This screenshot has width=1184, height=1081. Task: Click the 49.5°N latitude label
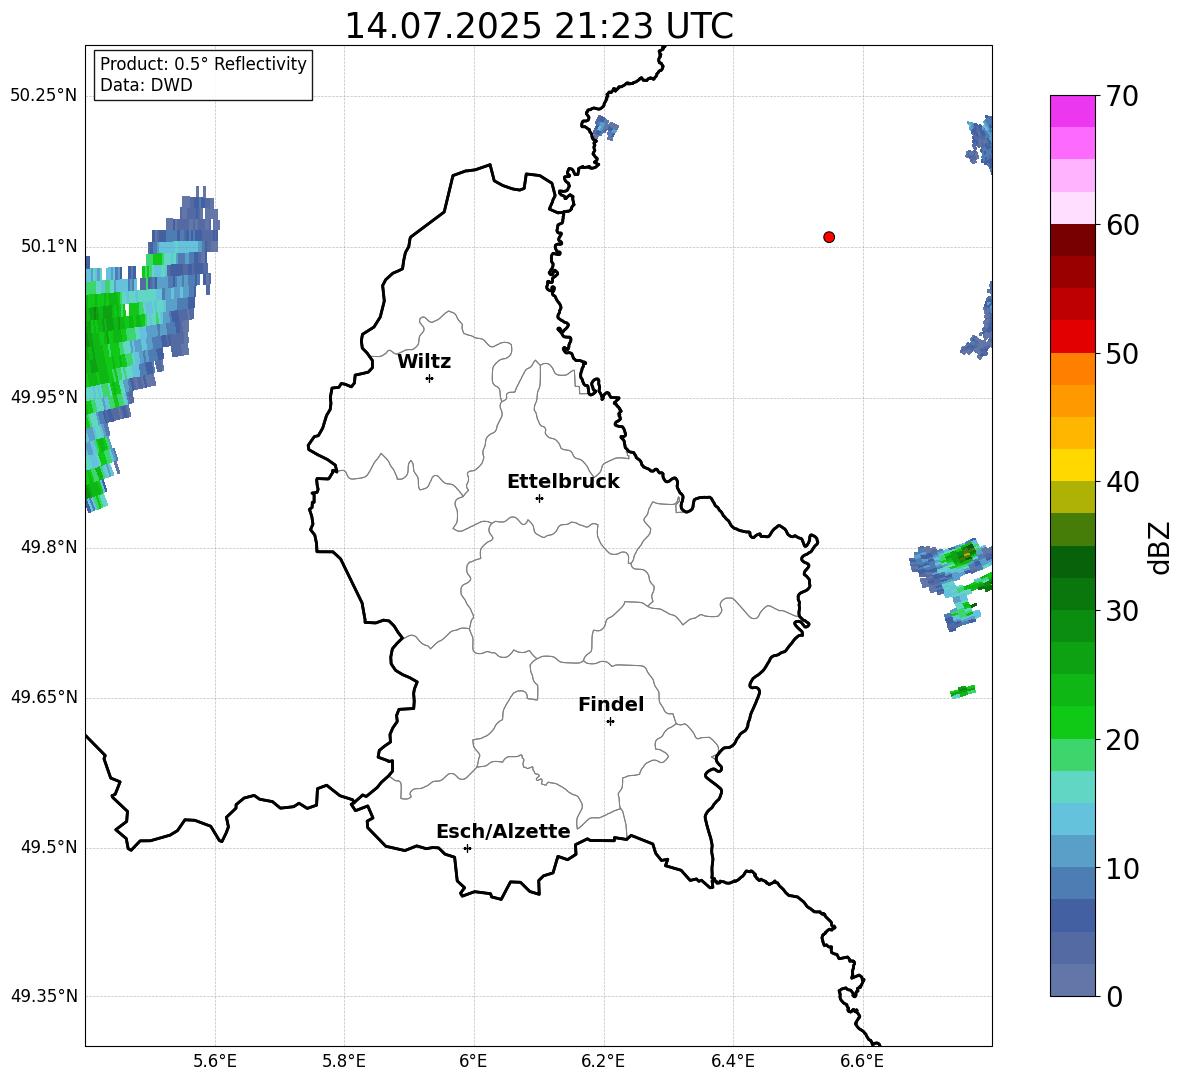(x=49, y=847)
